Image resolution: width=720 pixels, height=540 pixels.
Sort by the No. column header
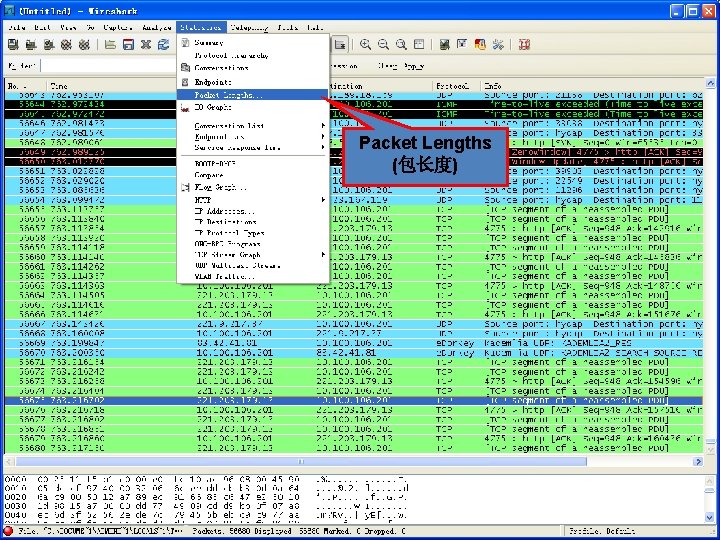(x=25, y=86)
